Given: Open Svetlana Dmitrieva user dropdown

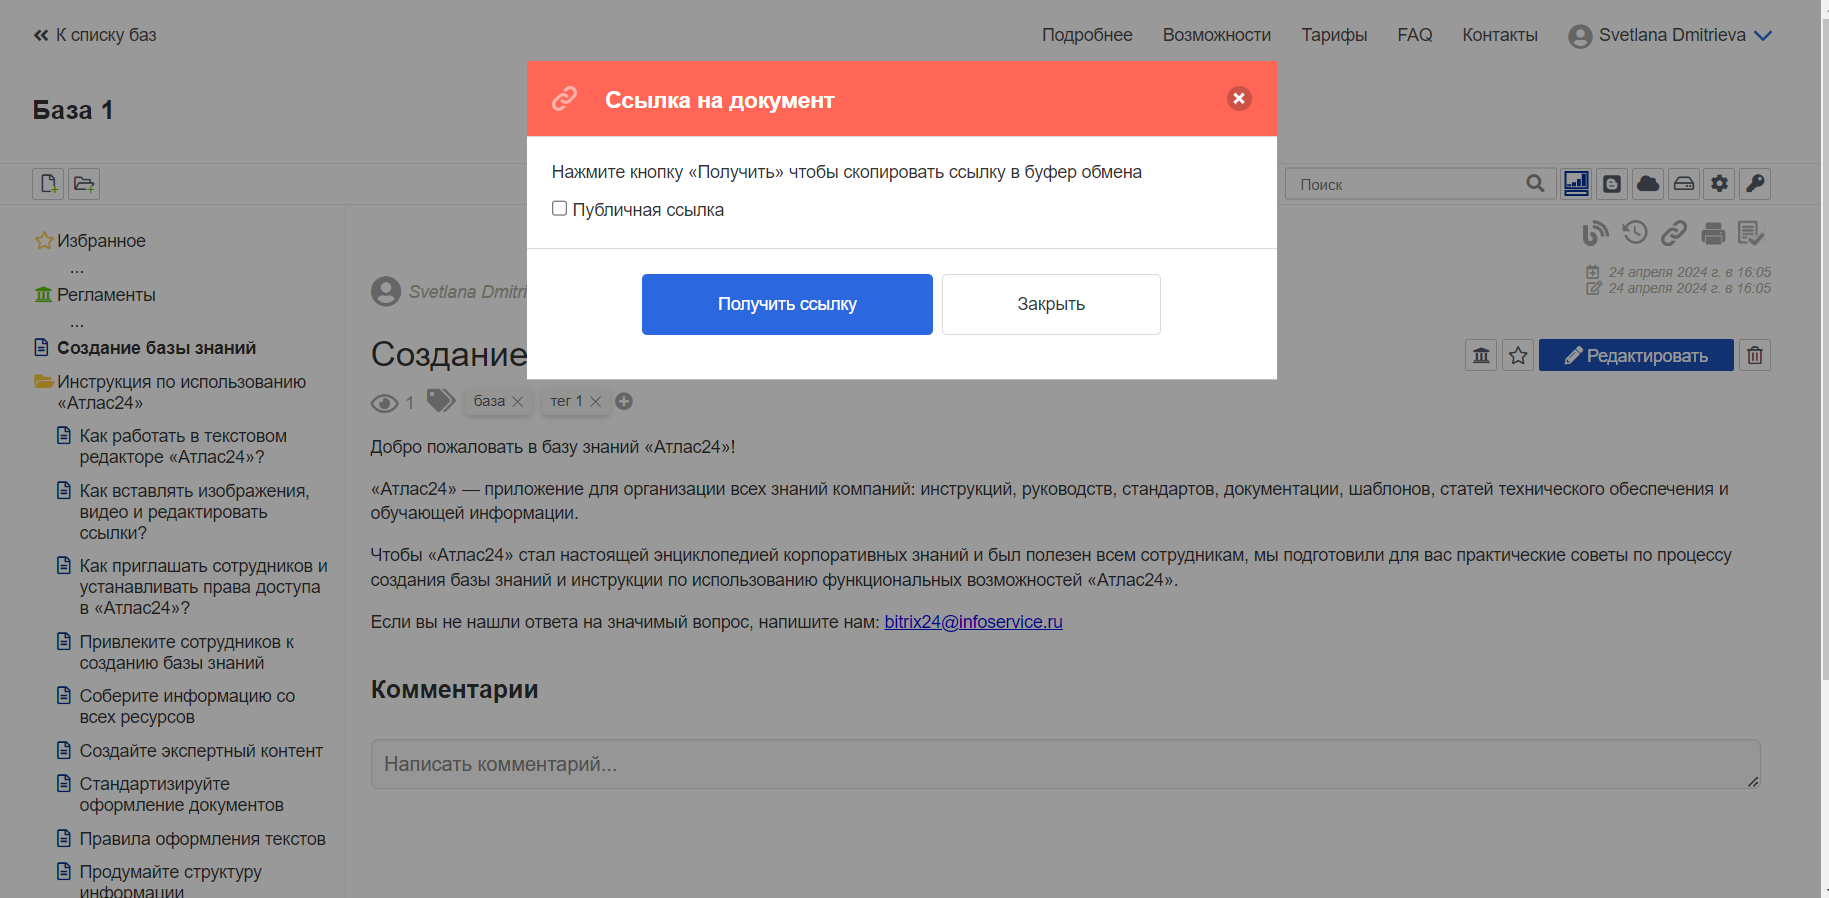Looking at the screenshot, I should 1671,35.
